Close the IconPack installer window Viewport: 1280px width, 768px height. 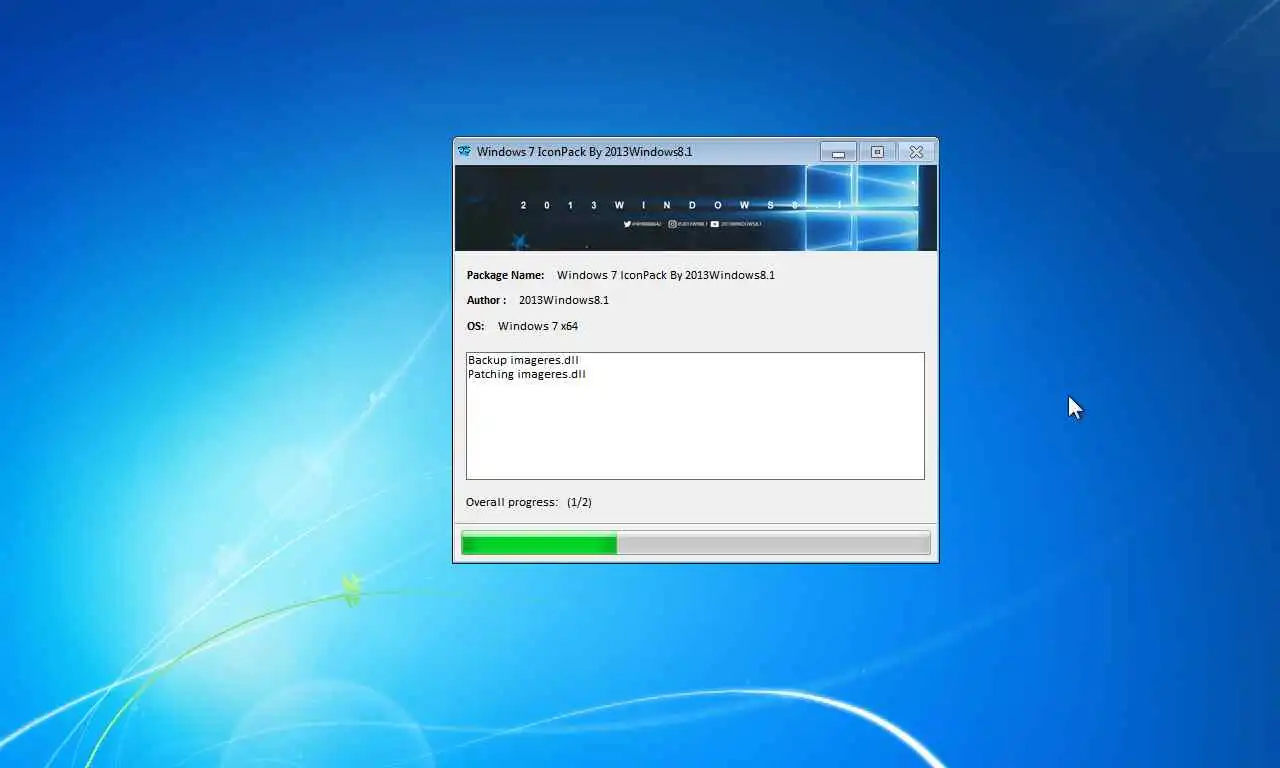click(916, 152)
